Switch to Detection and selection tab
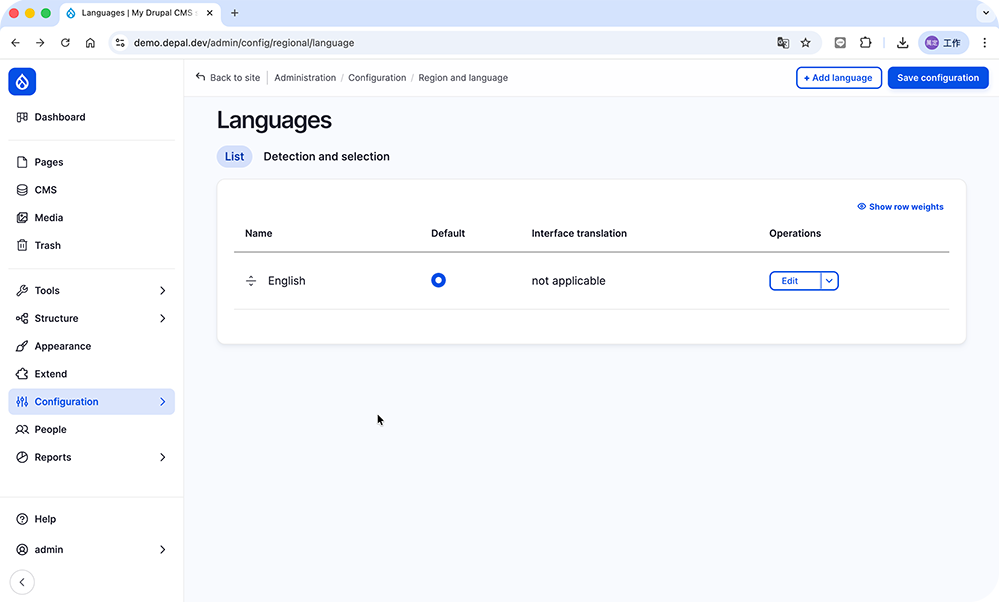This screenshot has height=603, width=1000. pyautogui.click(x=326, y=157)
